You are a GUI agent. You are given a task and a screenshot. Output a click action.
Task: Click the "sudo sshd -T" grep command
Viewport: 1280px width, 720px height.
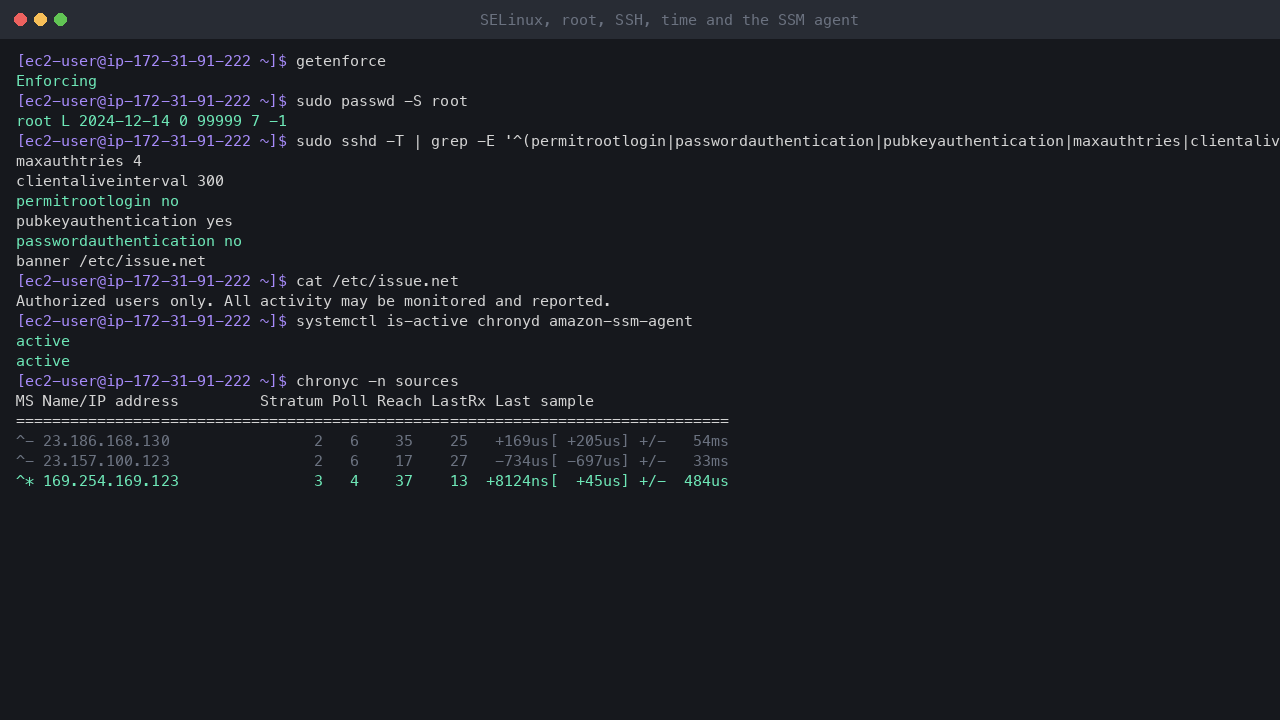point(788,141)
